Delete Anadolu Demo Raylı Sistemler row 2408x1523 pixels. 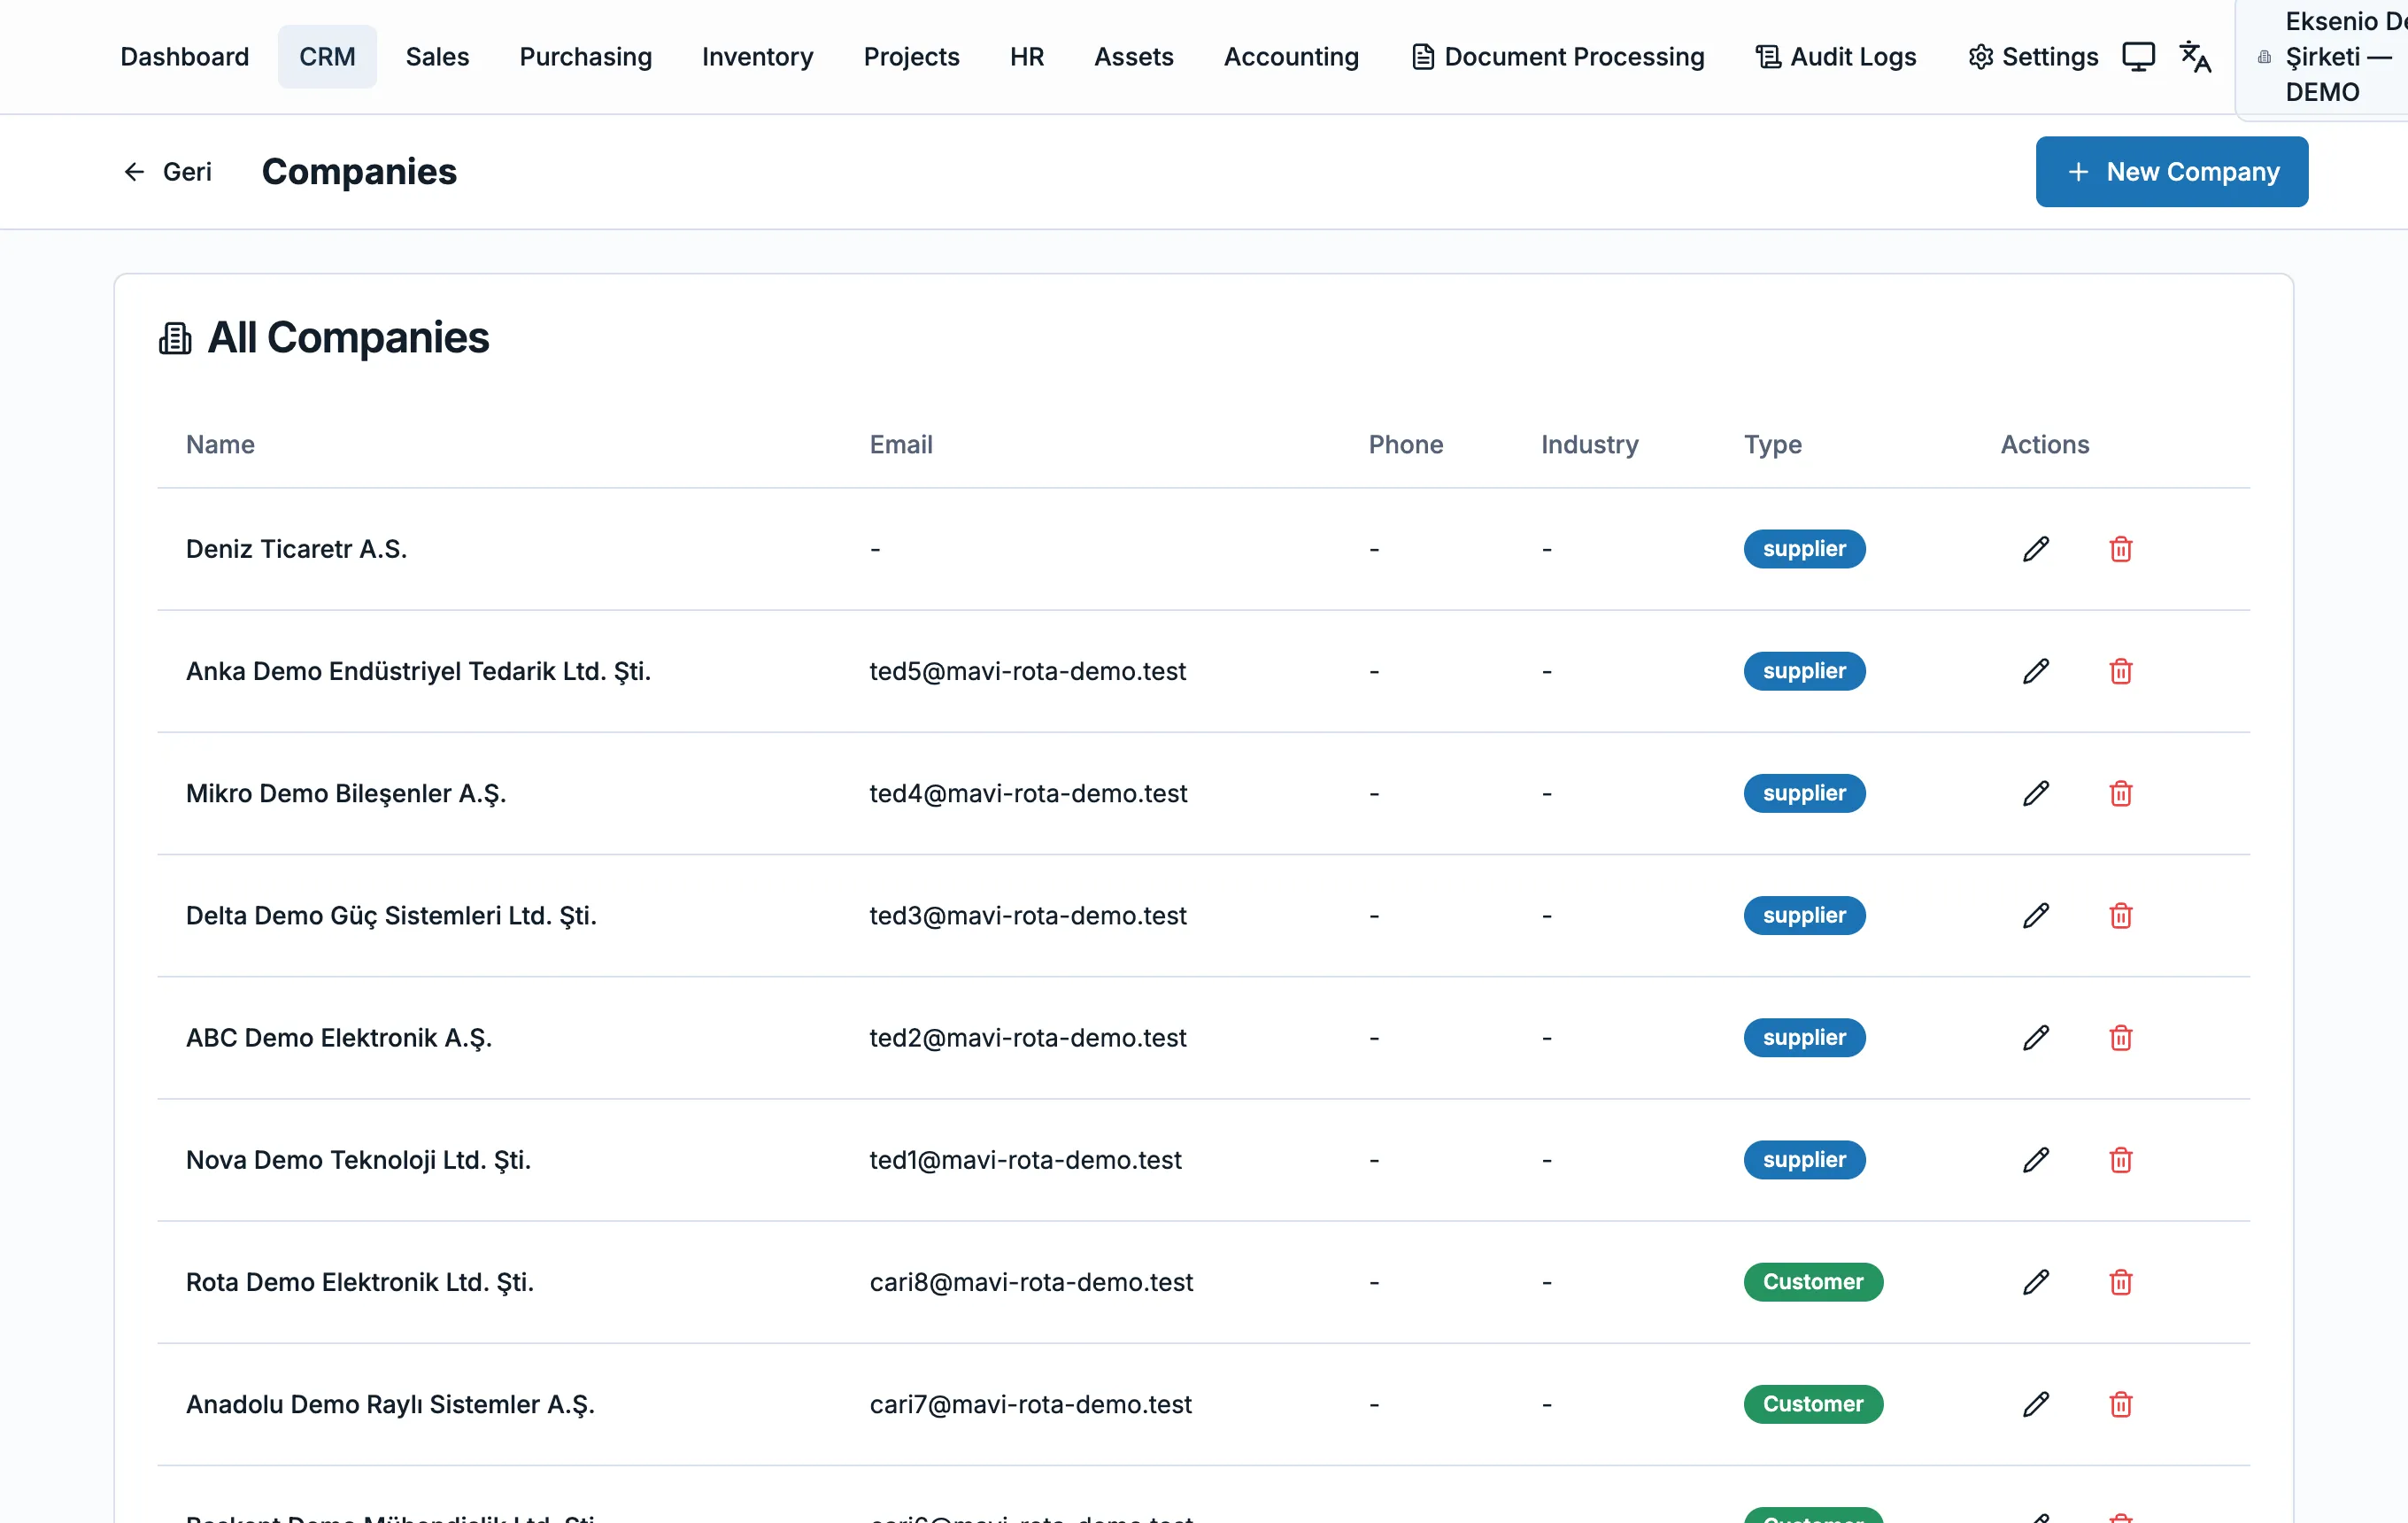coord(2120,1404)
